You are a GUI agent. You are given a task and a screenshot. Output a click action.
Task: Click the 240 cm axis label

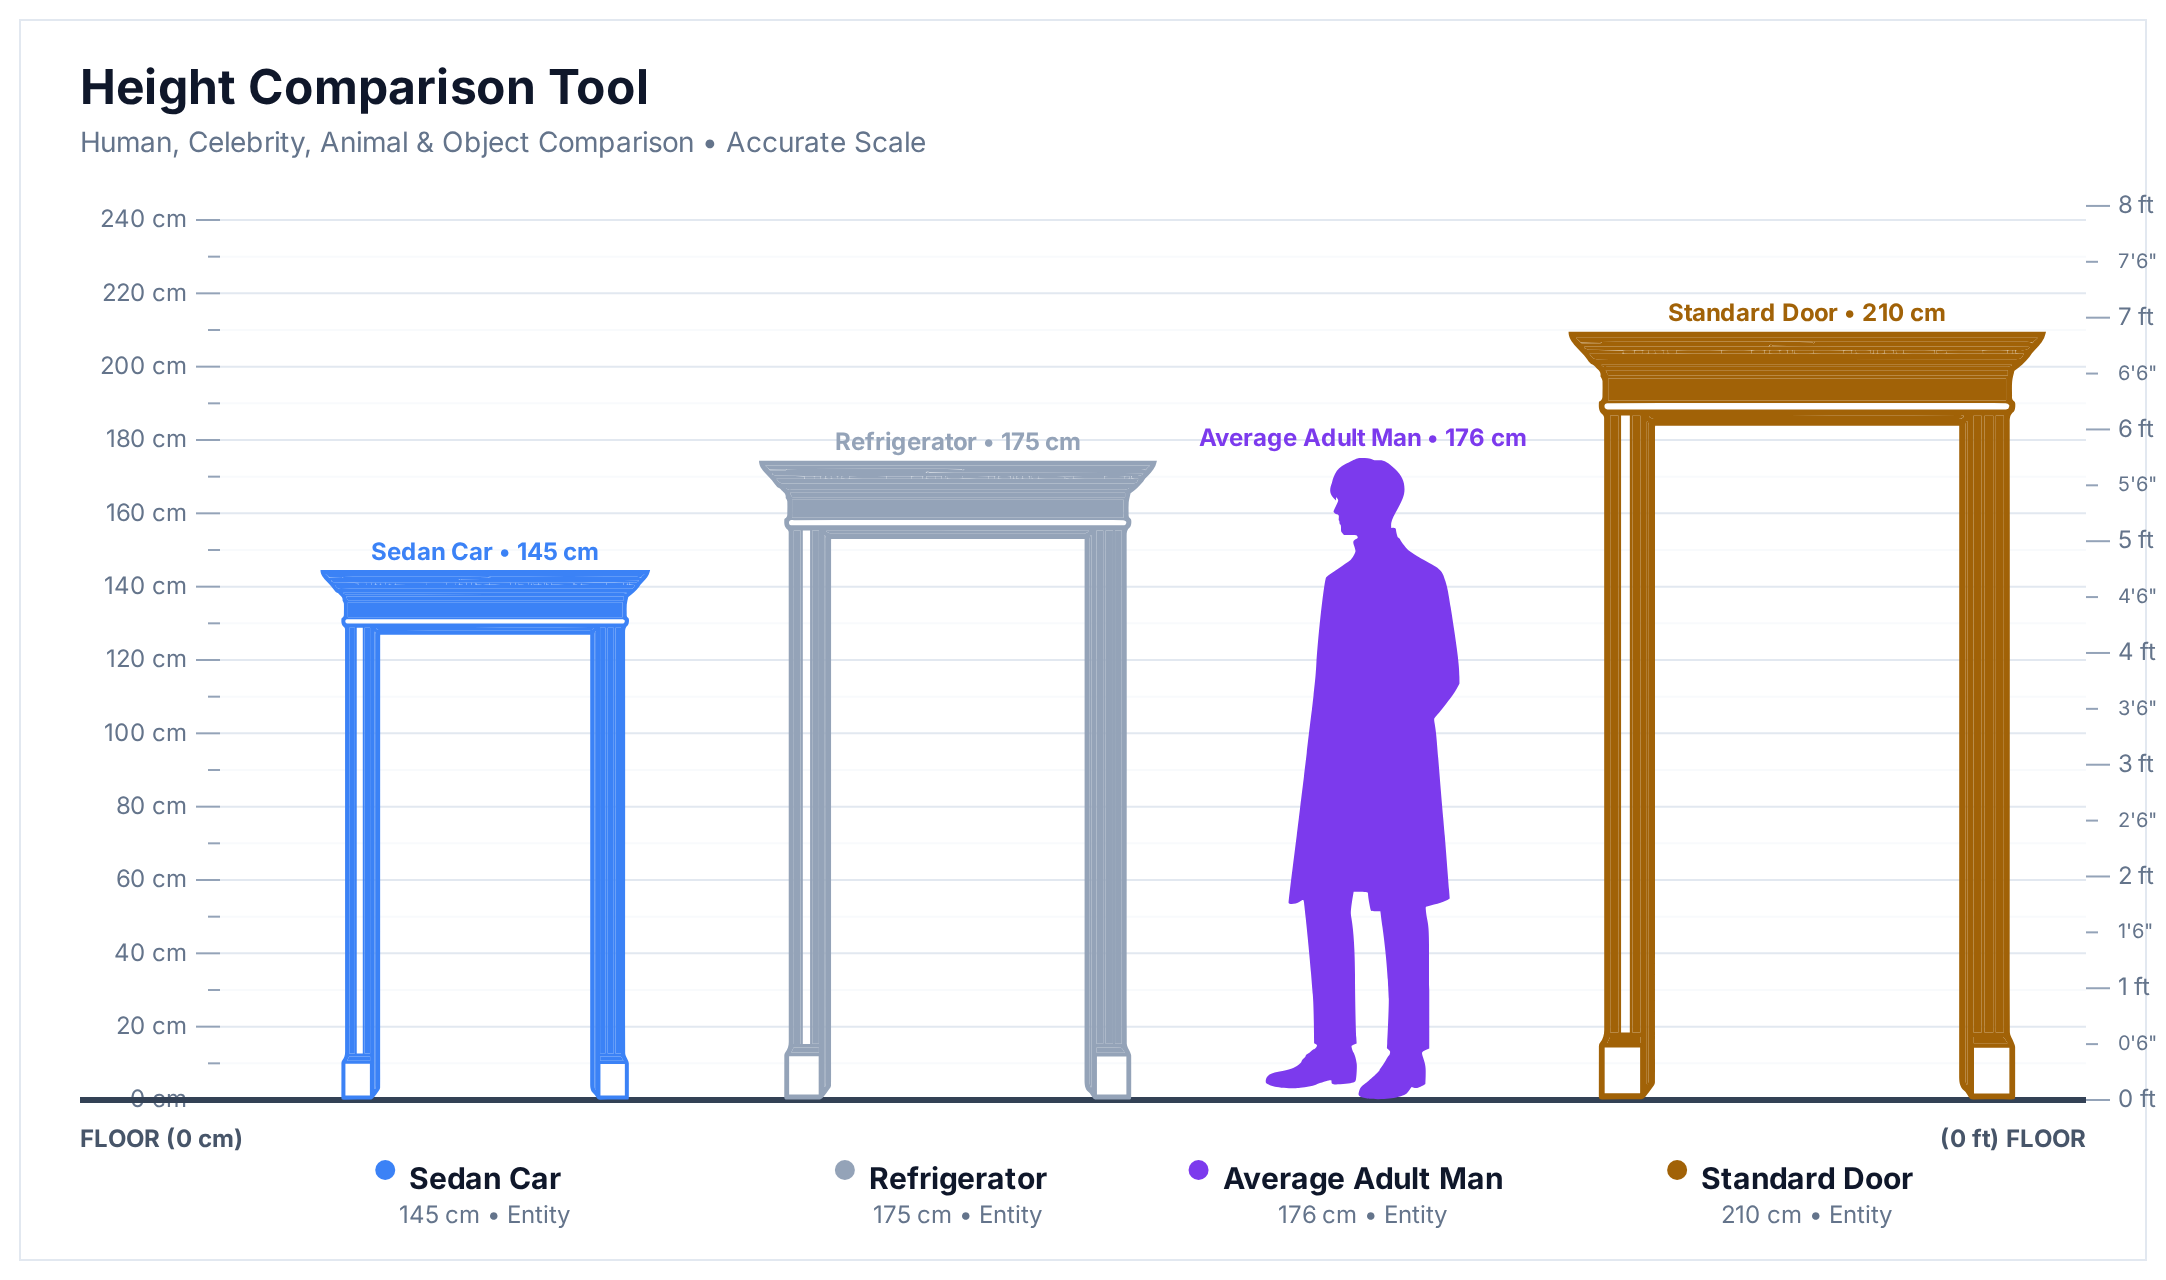point(143,219)
